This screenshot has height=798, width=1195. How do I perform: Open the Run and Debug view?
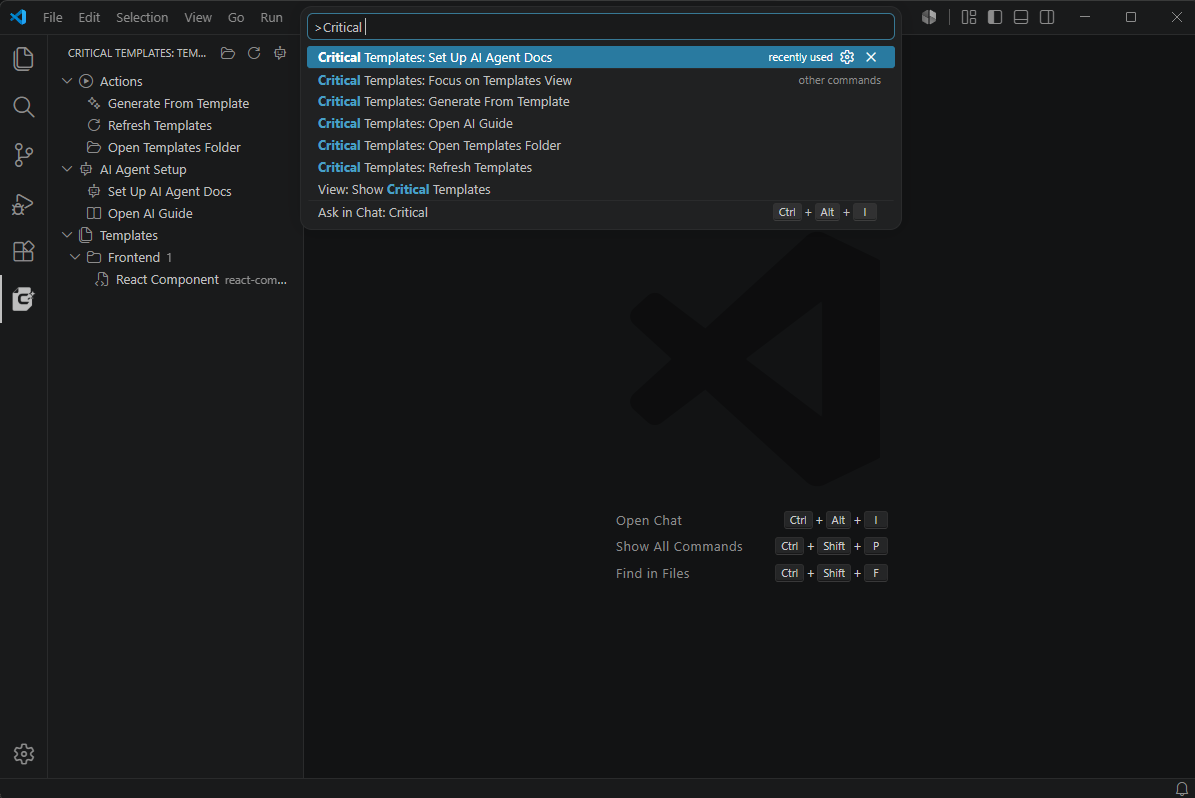[24, 204]
